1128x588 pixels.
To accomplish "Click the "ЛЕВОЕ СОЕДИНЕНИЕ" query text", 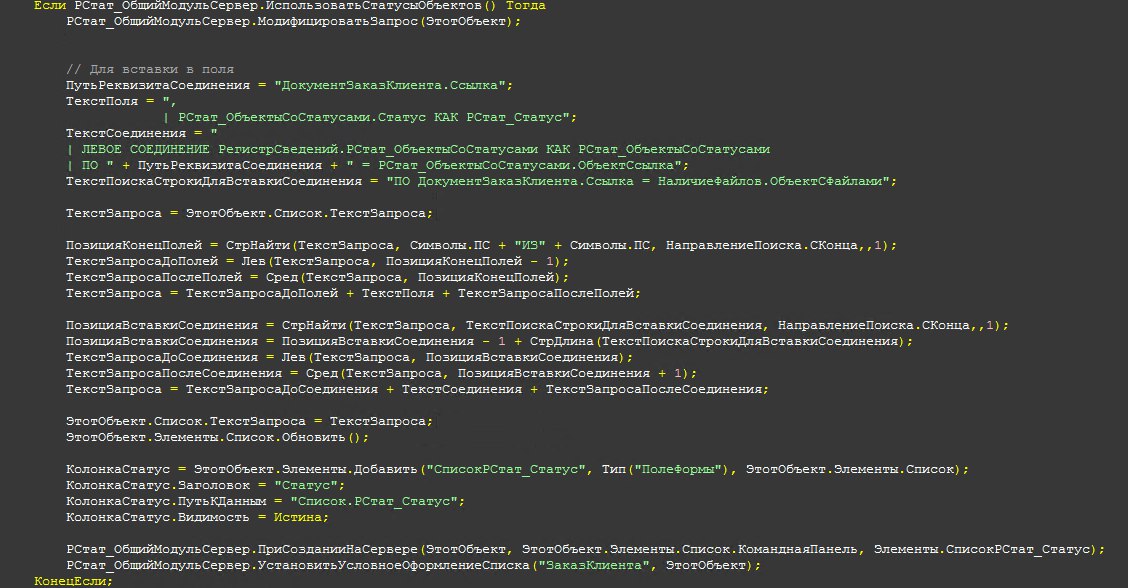I will pos(145,150).
